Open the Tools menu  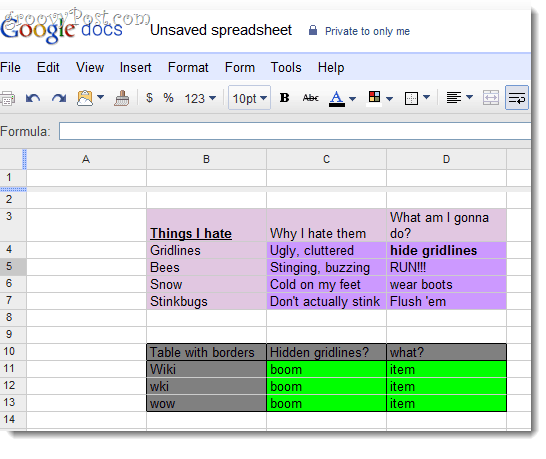pyautogui.click(x=286, y=67)
